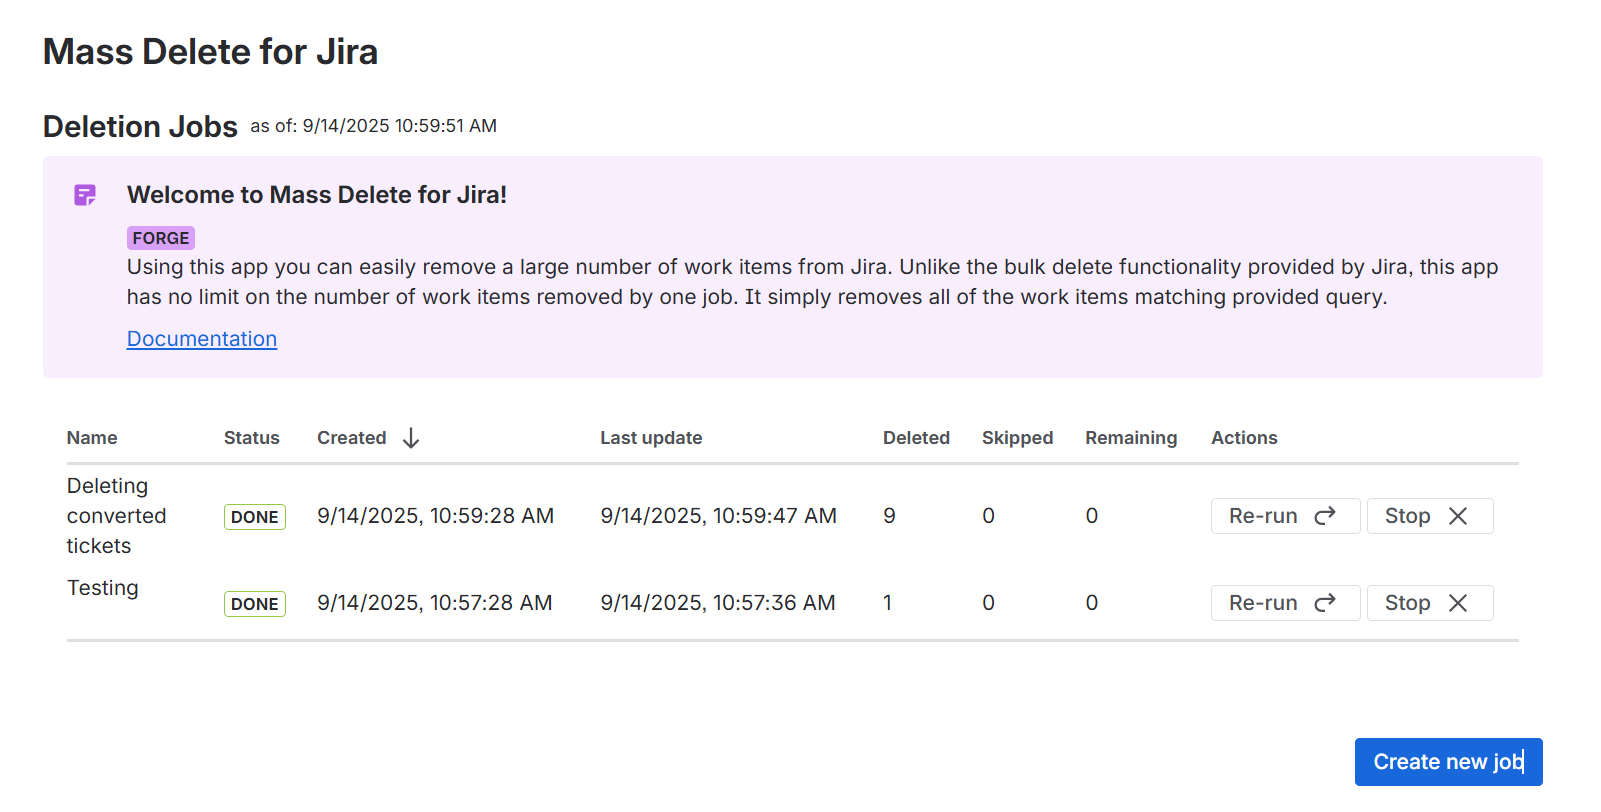Click the 'Welcome to Mass Delete for Jira!' heading

tap(317, 195)
